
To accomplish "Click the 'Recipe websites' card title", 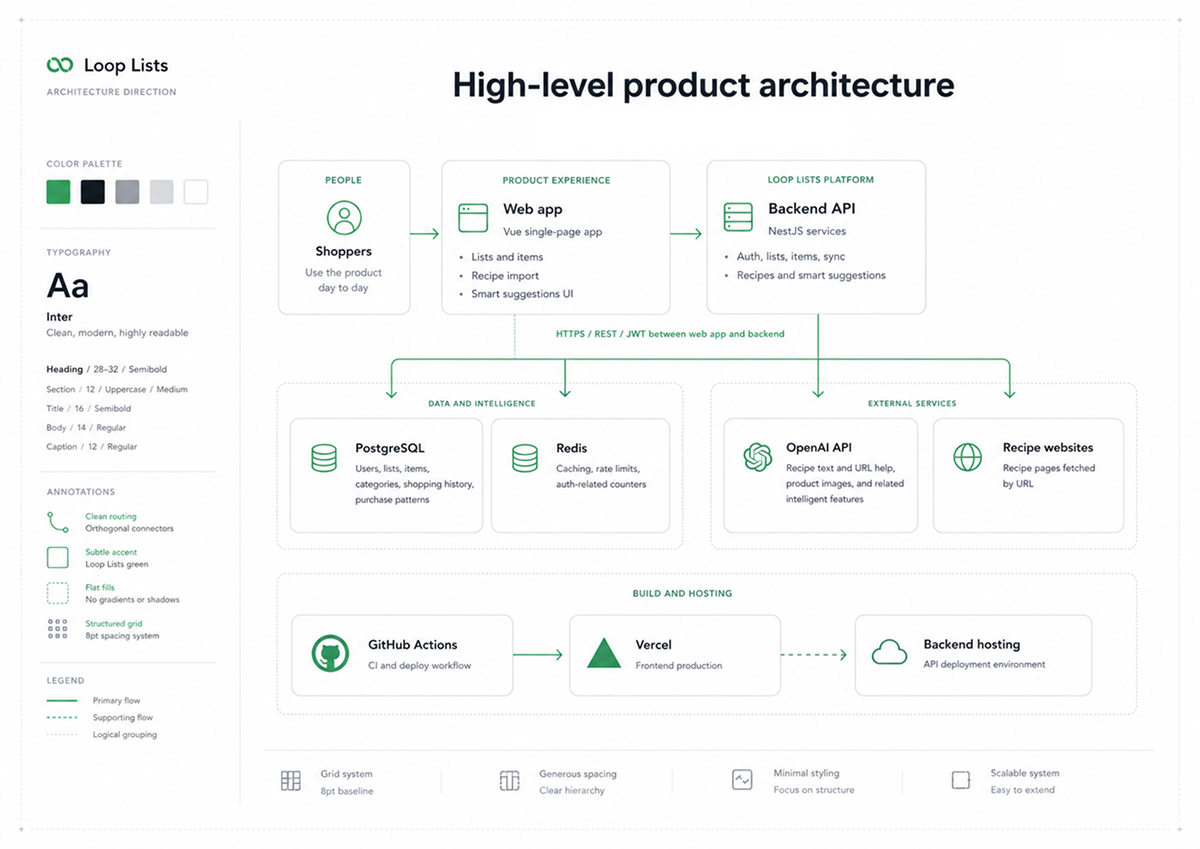I will point(1048,448).
